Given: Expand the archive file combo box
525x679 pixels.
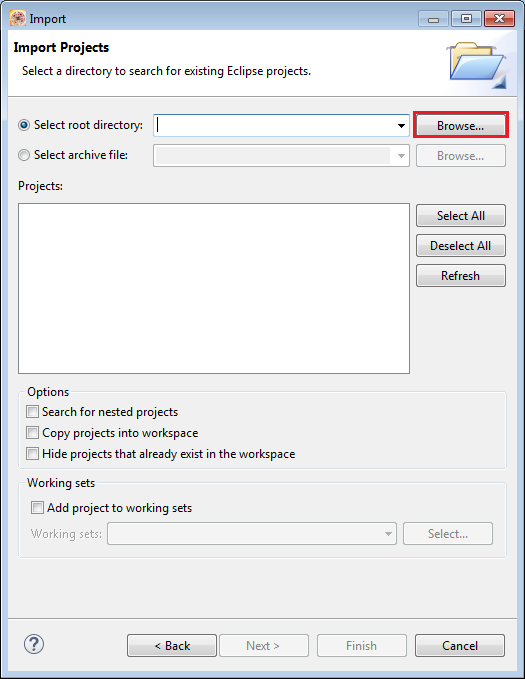Looking at the screenshot, I should point(401,156).
